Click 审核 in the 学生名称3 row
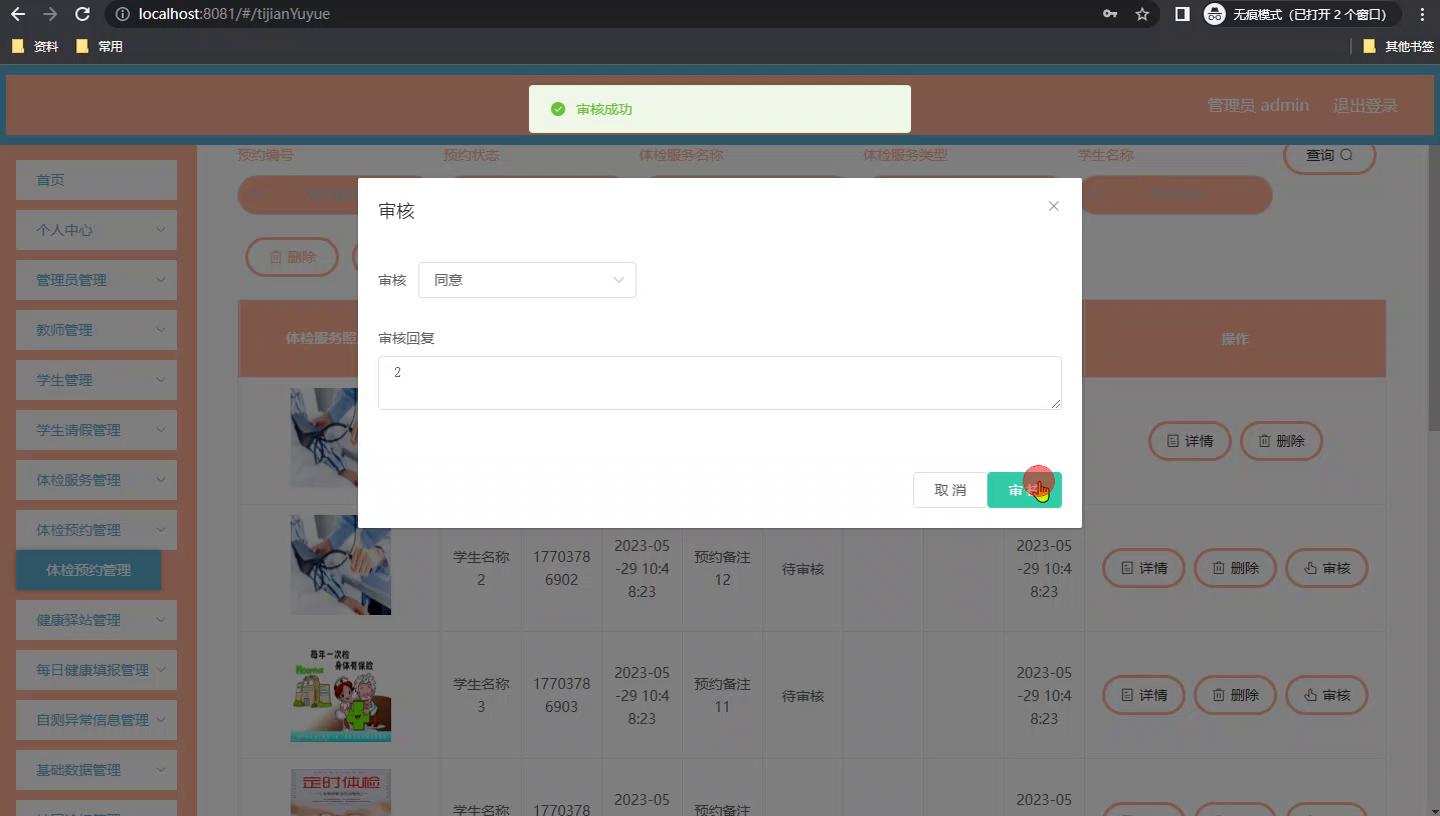 1327,695
